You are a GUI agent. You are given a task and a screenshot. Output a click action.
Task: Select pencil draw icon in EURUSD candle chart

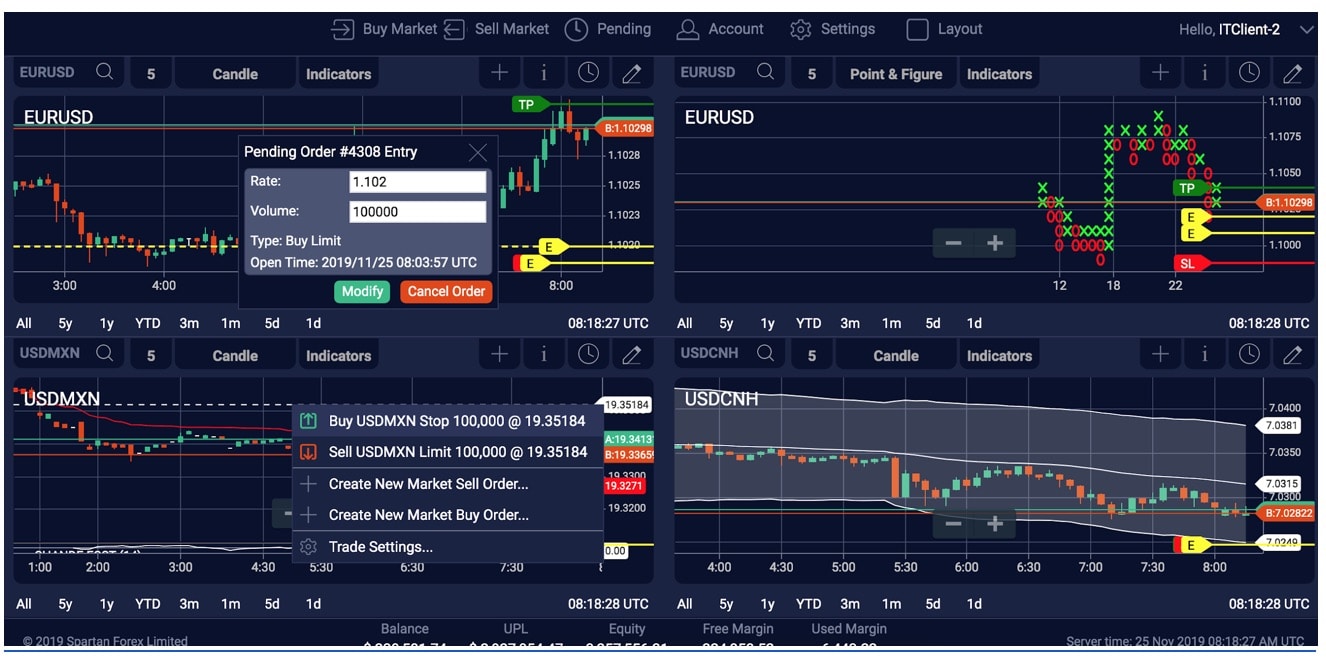(632, 73)
